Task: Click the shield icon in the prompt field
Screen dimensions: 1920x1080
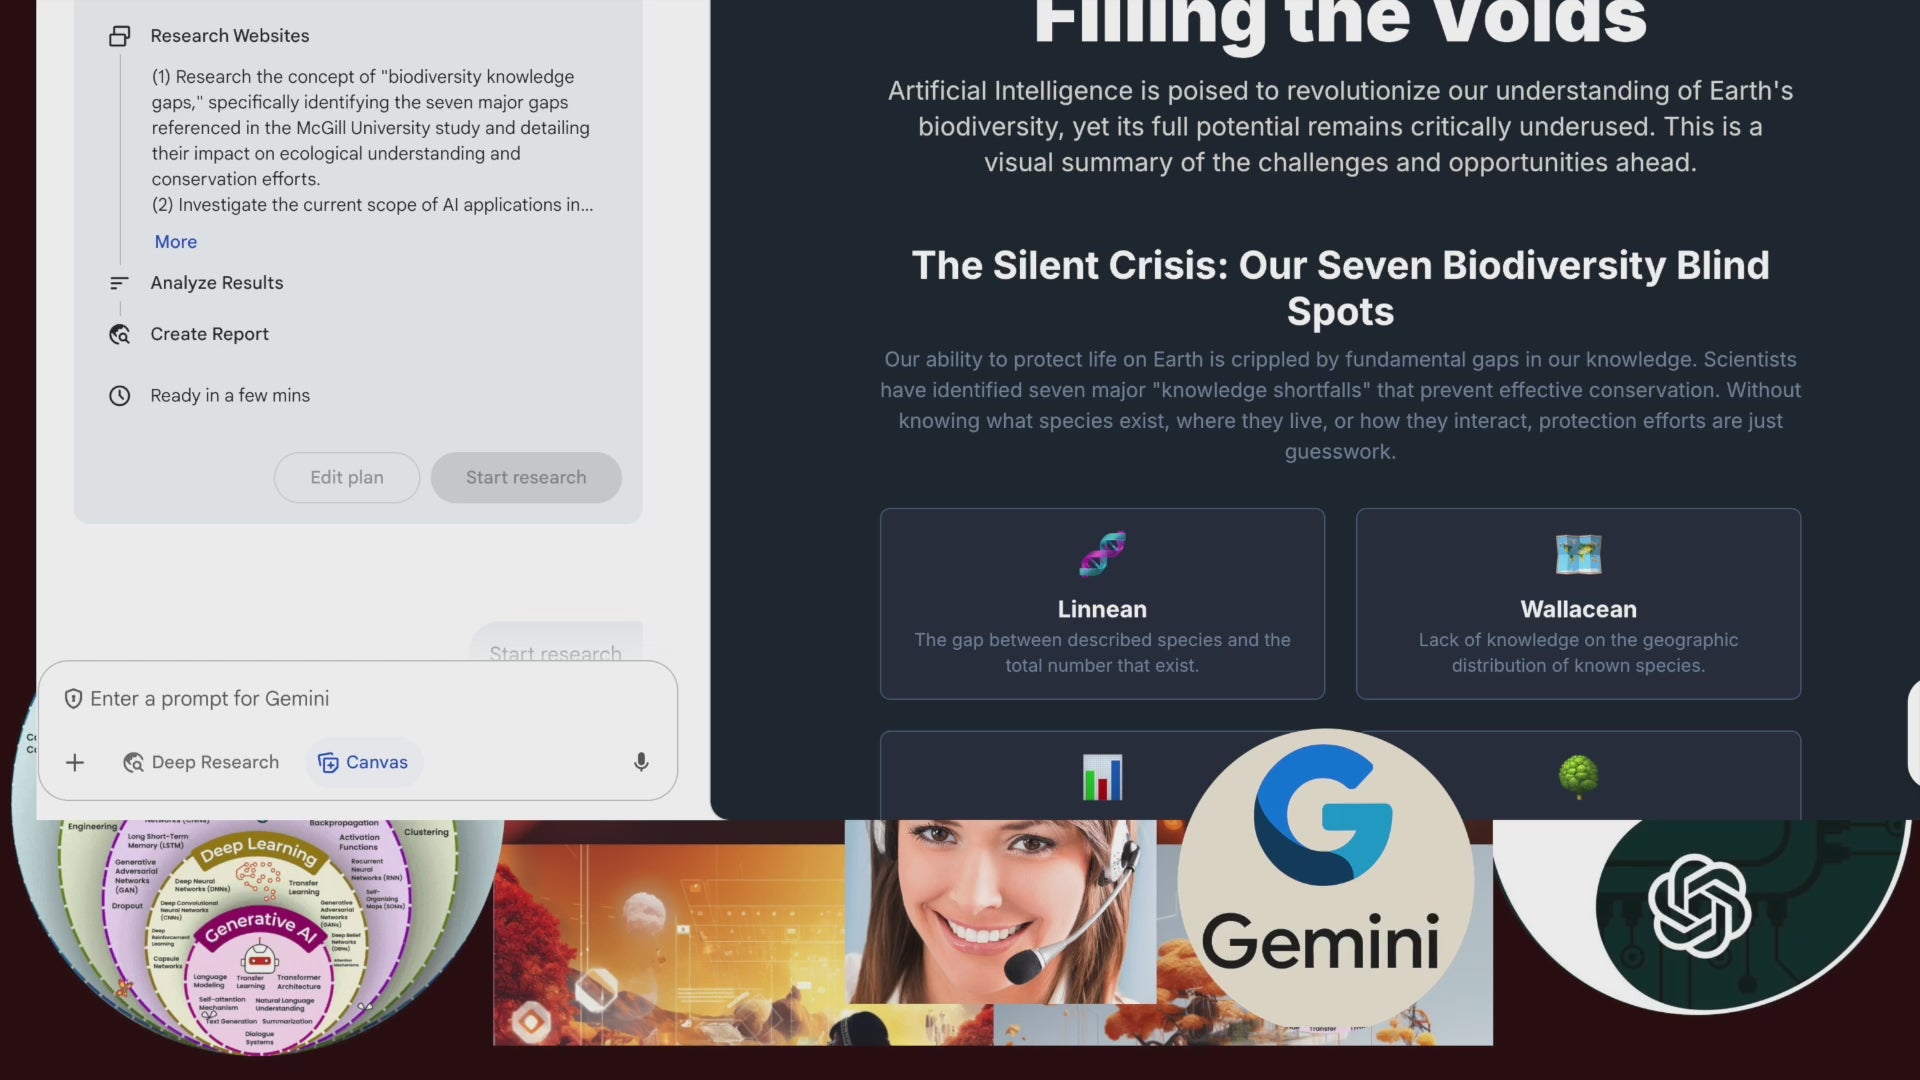Action: tap(73, 699)
